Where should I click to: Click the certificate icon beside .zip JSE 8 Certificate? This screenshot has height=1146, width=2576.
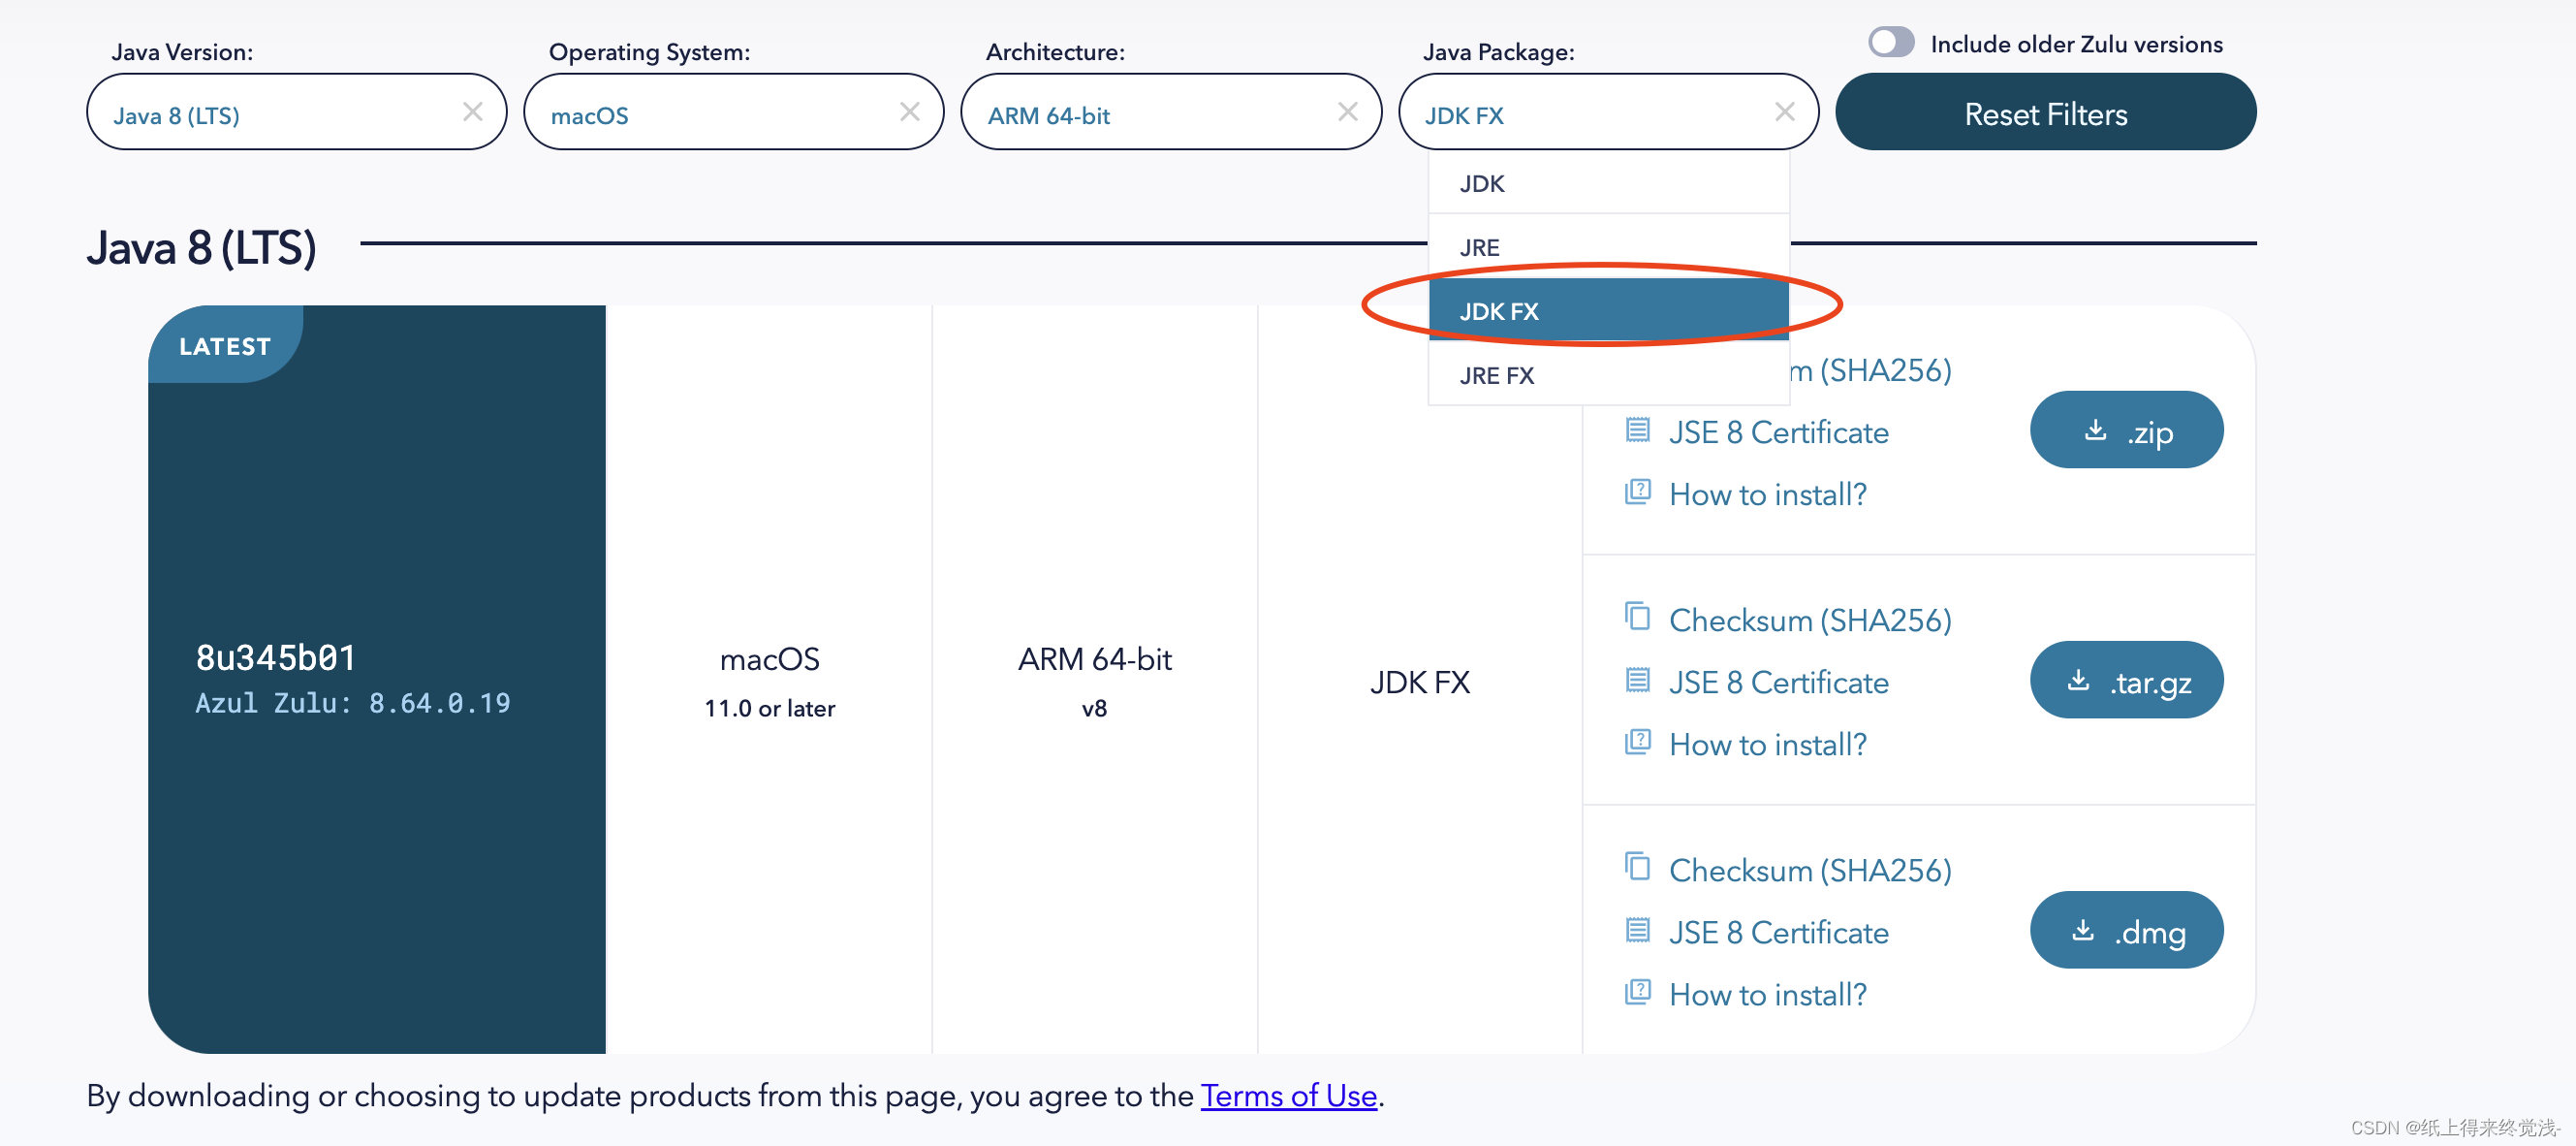[x=1637, y=431]
